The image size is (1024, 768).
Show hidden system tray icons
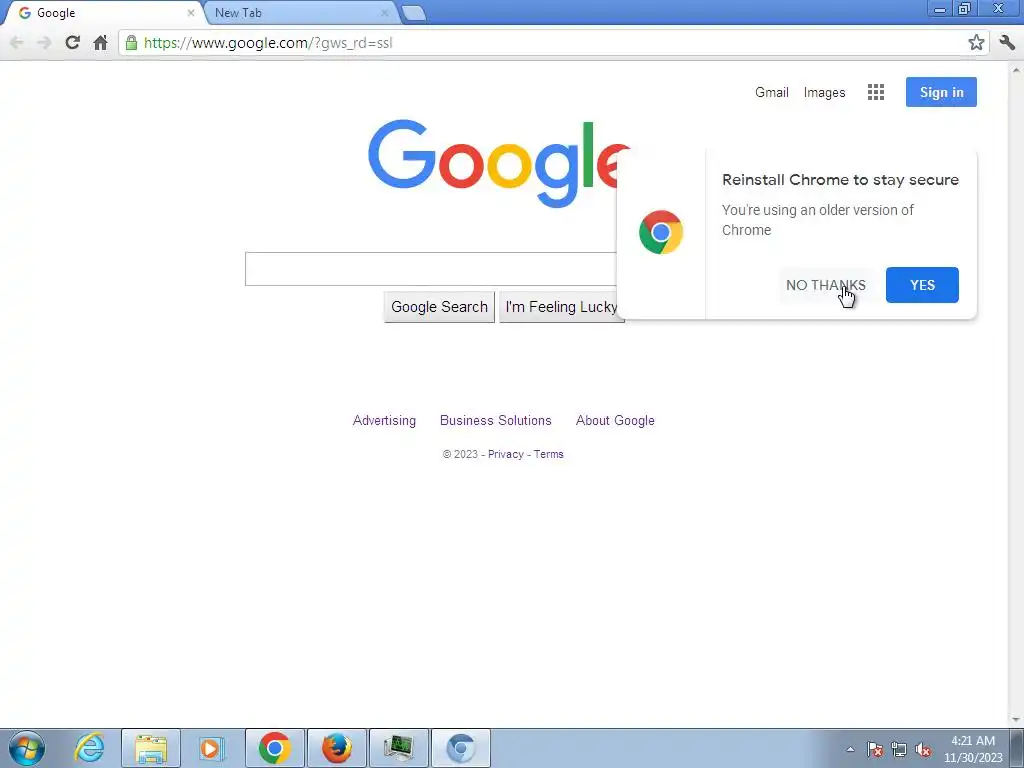850,750
